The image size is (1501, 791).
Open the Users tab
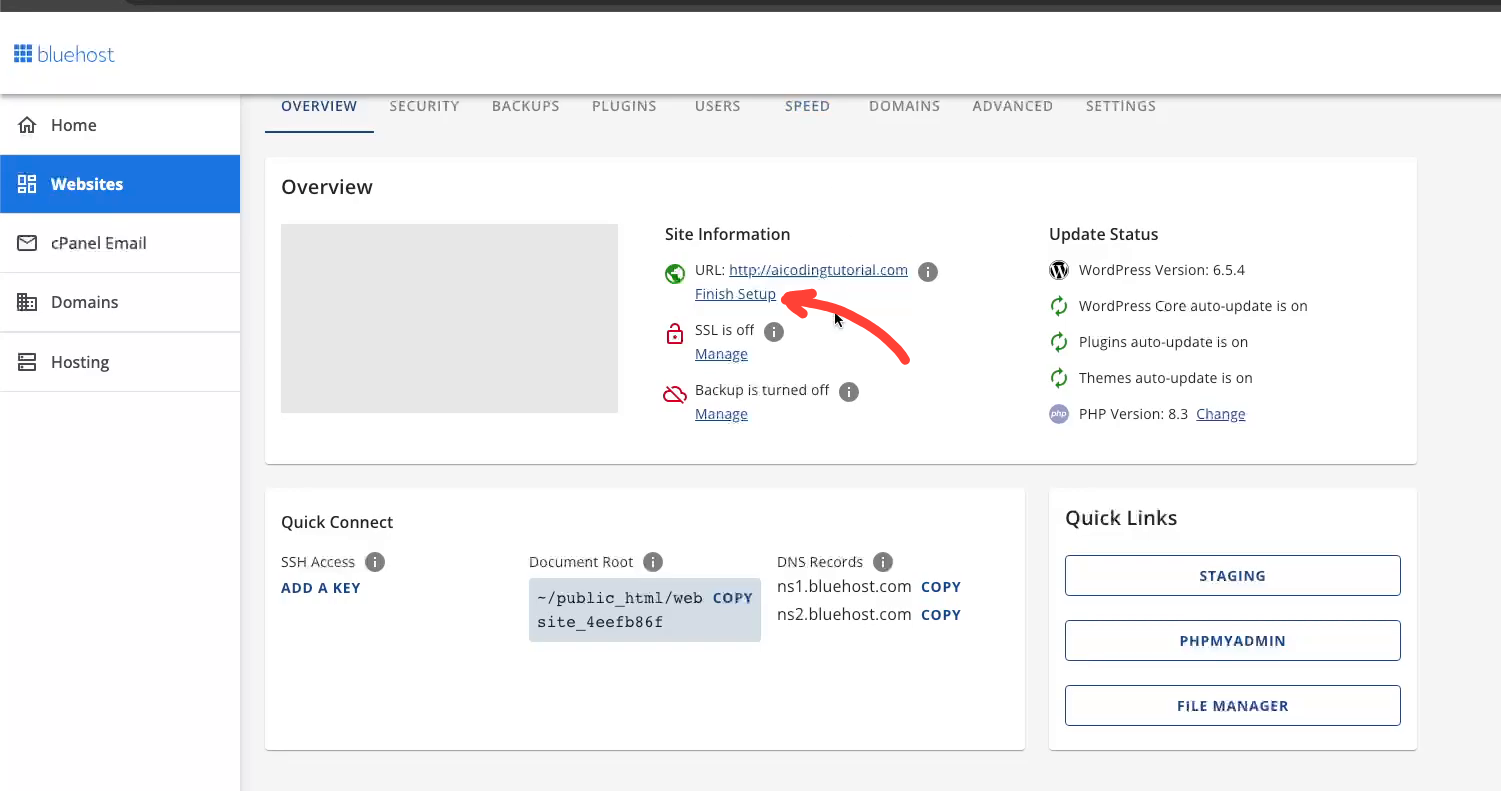[x=718, y=106]
